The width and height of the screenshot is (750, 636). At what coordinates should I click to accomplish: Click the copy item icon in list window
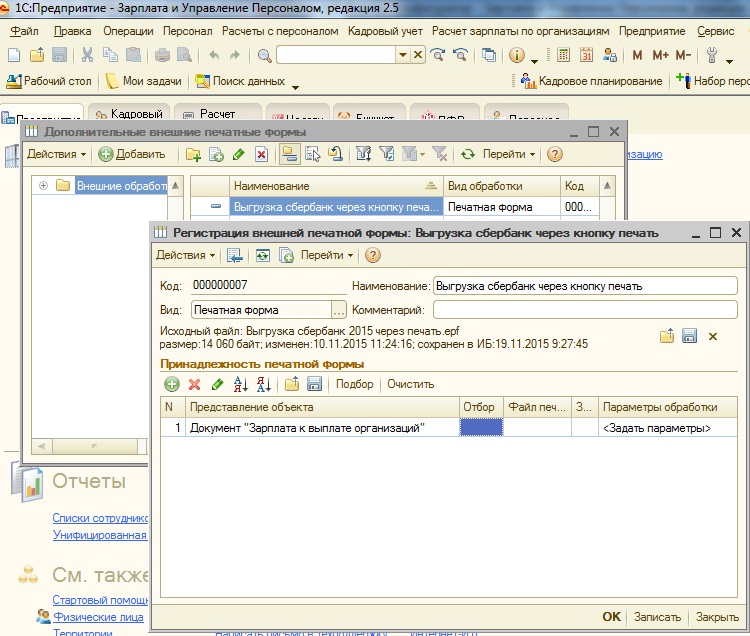[216, 154]
